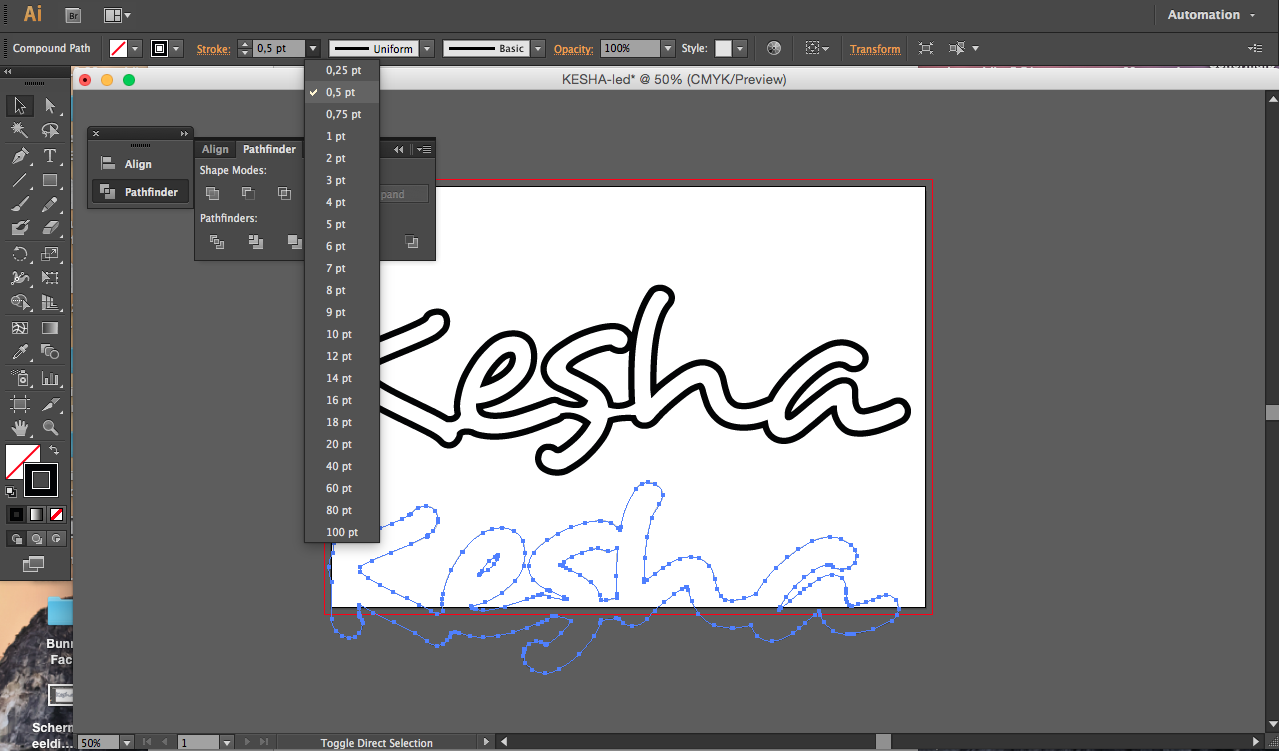Select the Symbol Sprayer tool
This screenshot has height=751, width=1279.
tap(20, 379)
